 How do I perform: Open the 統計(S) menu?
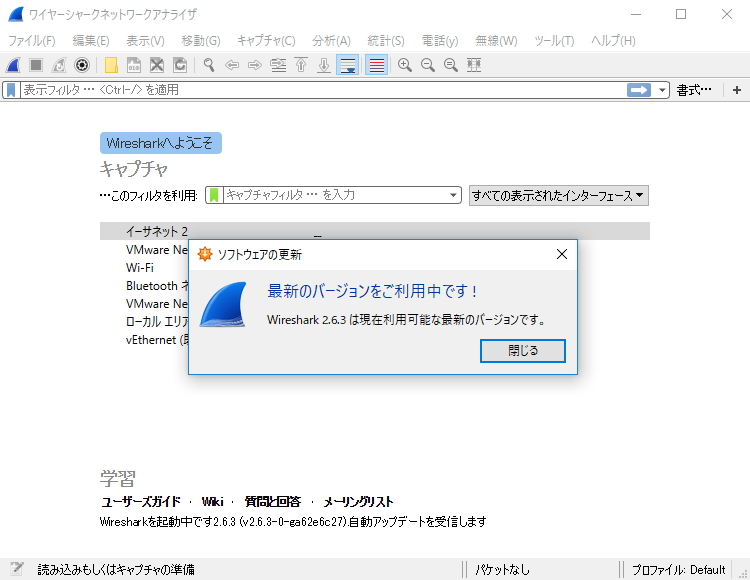(x=386, y=41)
